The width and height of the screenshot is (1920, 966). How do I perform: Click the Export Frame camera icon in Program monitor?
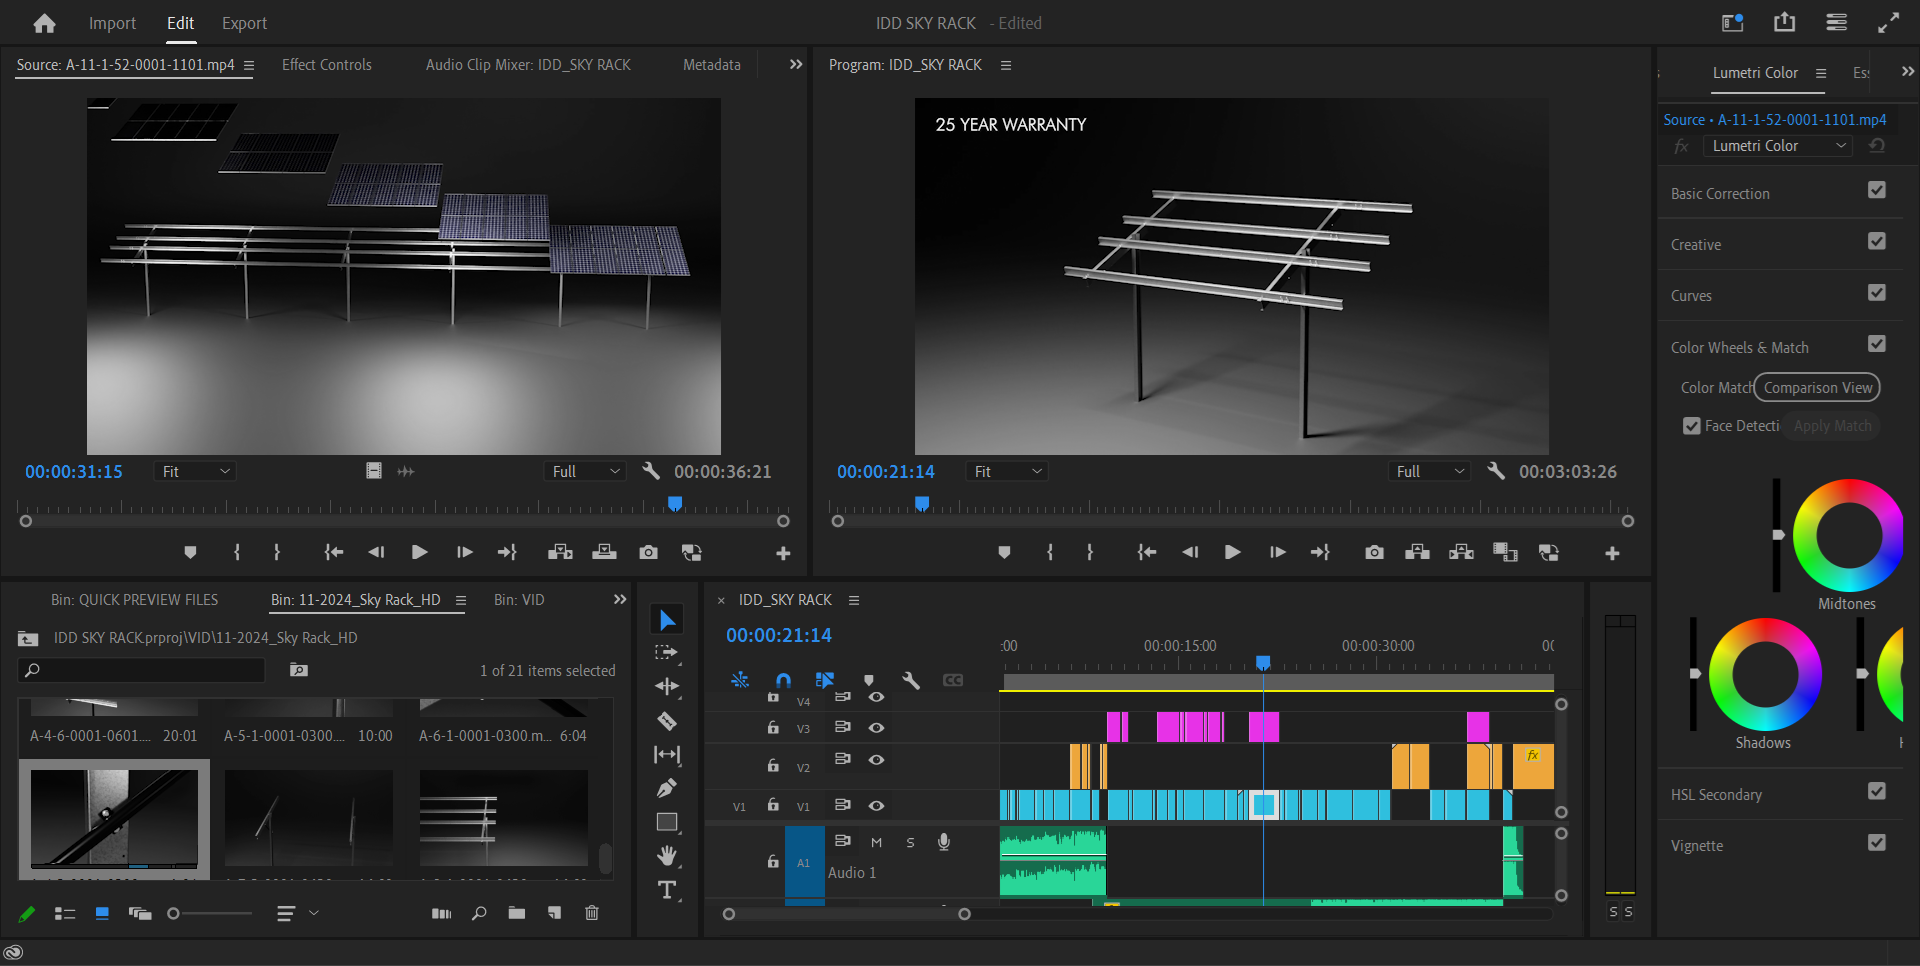click(x=1374, y=552)
